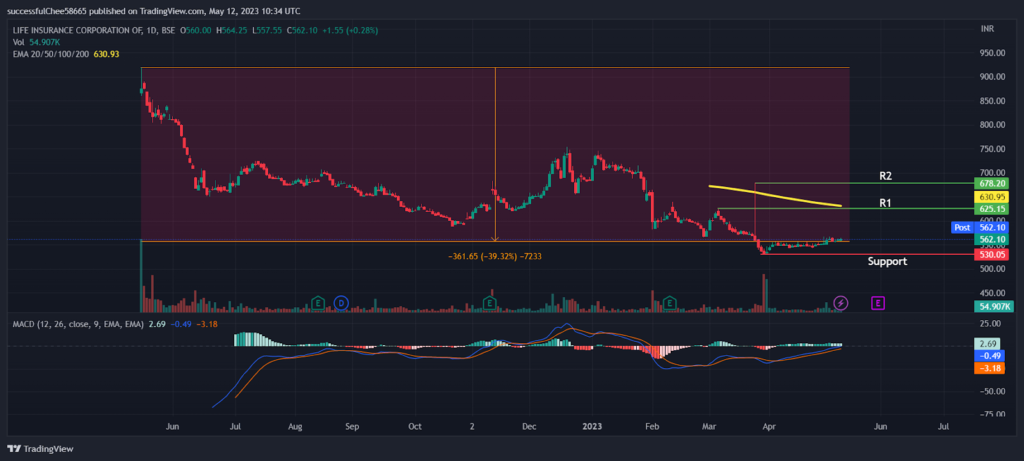Screen dimensions: 1024x461
Task: Click the INR currency label
Action: pos(987,29)
